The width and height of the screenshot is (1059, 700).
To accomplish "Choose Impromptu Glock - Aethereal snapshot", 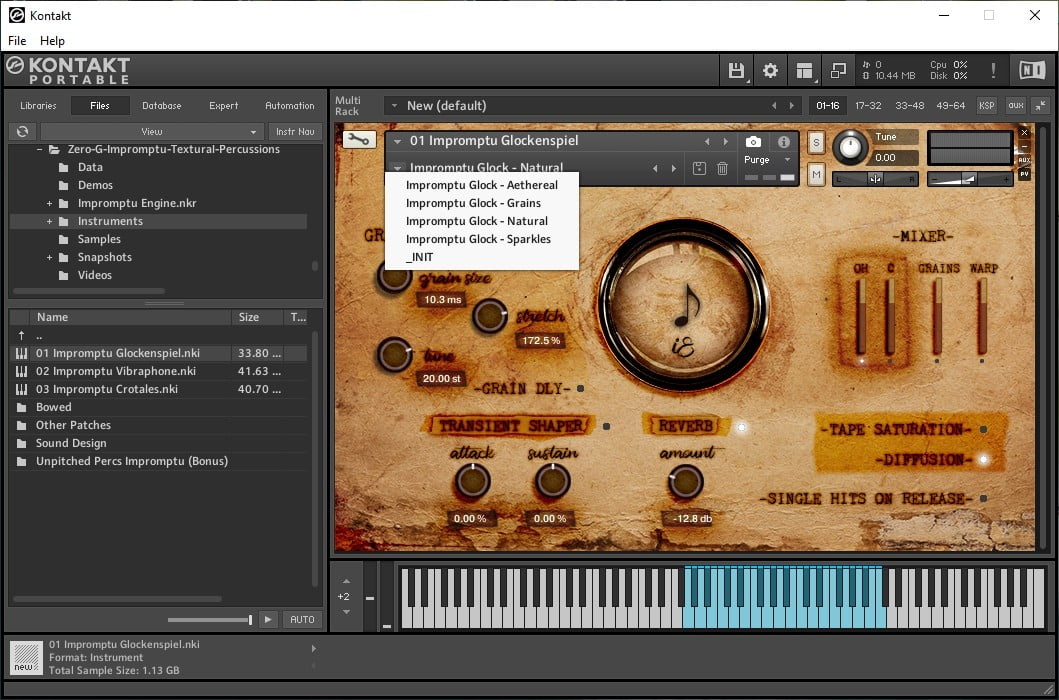I will [x=482, y=185].
